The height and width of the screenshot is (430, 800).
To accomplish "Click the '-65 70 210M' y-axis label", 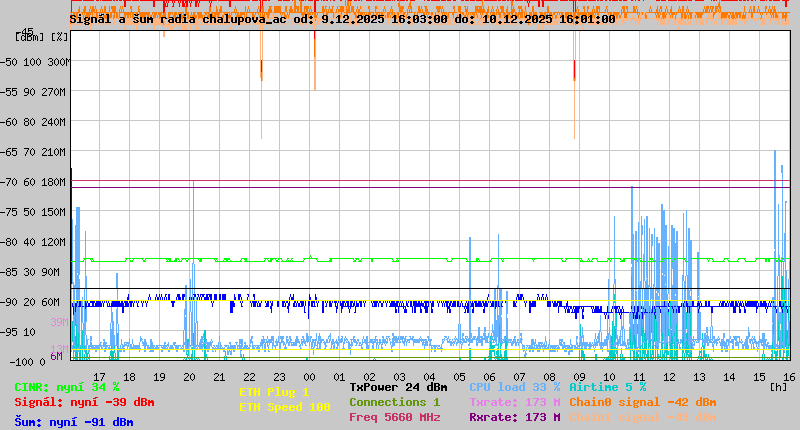I will coord(33,152).
